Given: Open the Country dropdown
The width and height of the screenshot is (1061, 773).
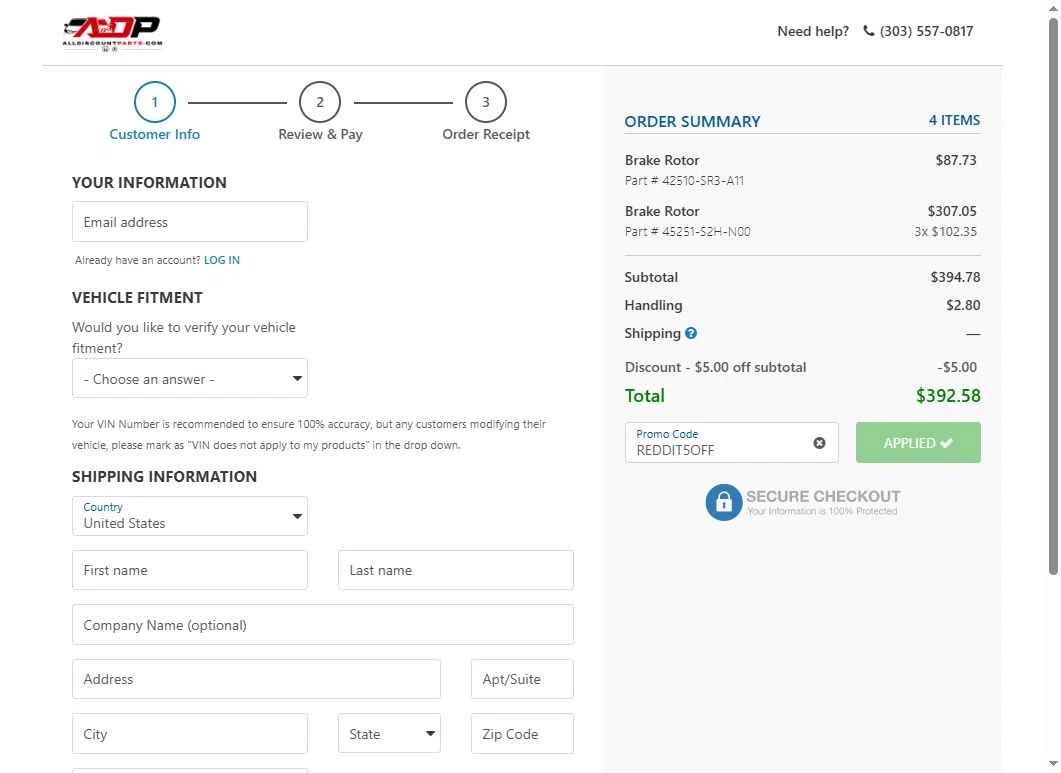Looking at the screenshot, I should pyautogui.click(x=189, y=516).
